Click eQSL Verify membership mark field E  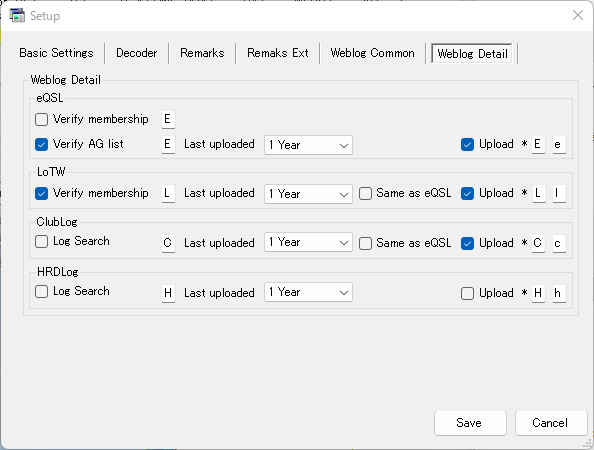[168, 119]
